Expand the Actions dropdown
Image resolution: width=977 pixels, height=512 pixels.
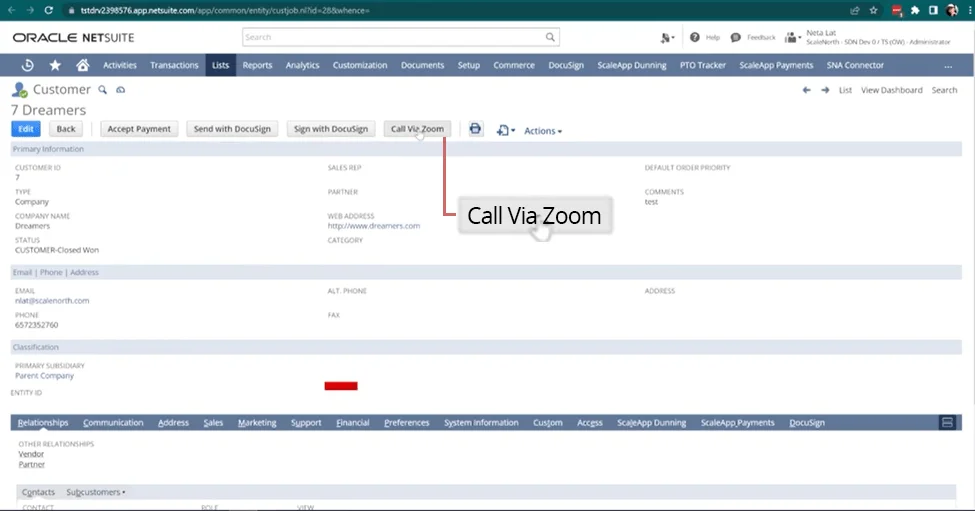click(x=543, y=131)
